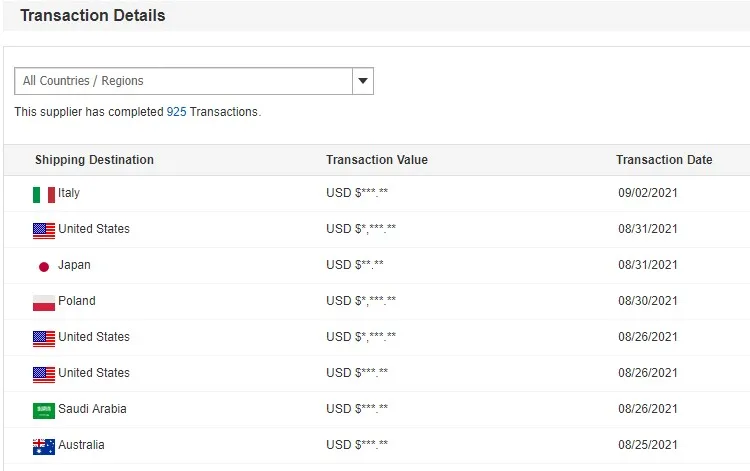Click the Saudi Arabia destination label
Viewport: 750px width, 471px height.
(92, 409)
